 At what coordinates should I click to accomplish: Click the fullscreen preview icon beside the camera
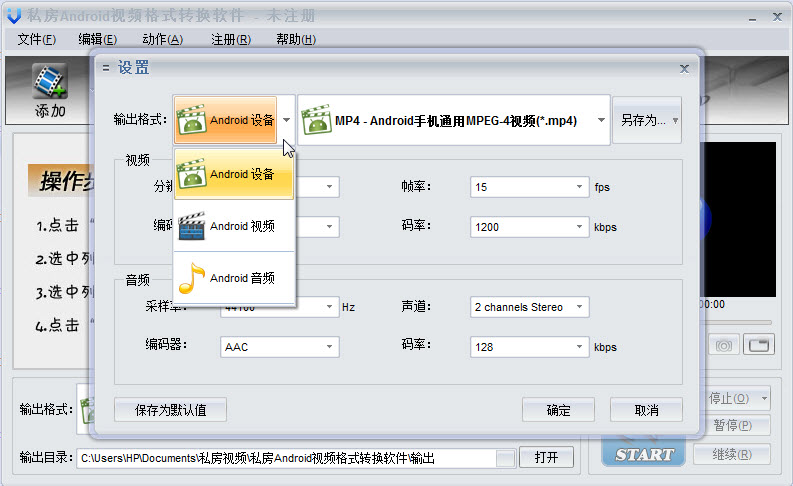759,345
